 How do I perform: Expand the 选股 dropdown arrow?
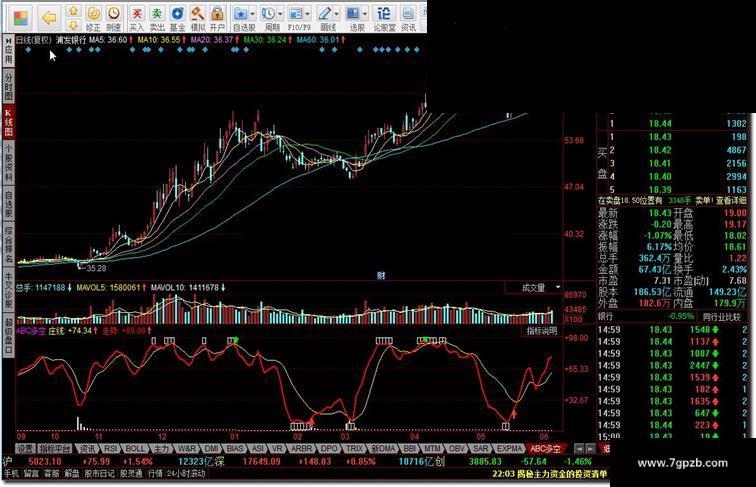(365, 14)
